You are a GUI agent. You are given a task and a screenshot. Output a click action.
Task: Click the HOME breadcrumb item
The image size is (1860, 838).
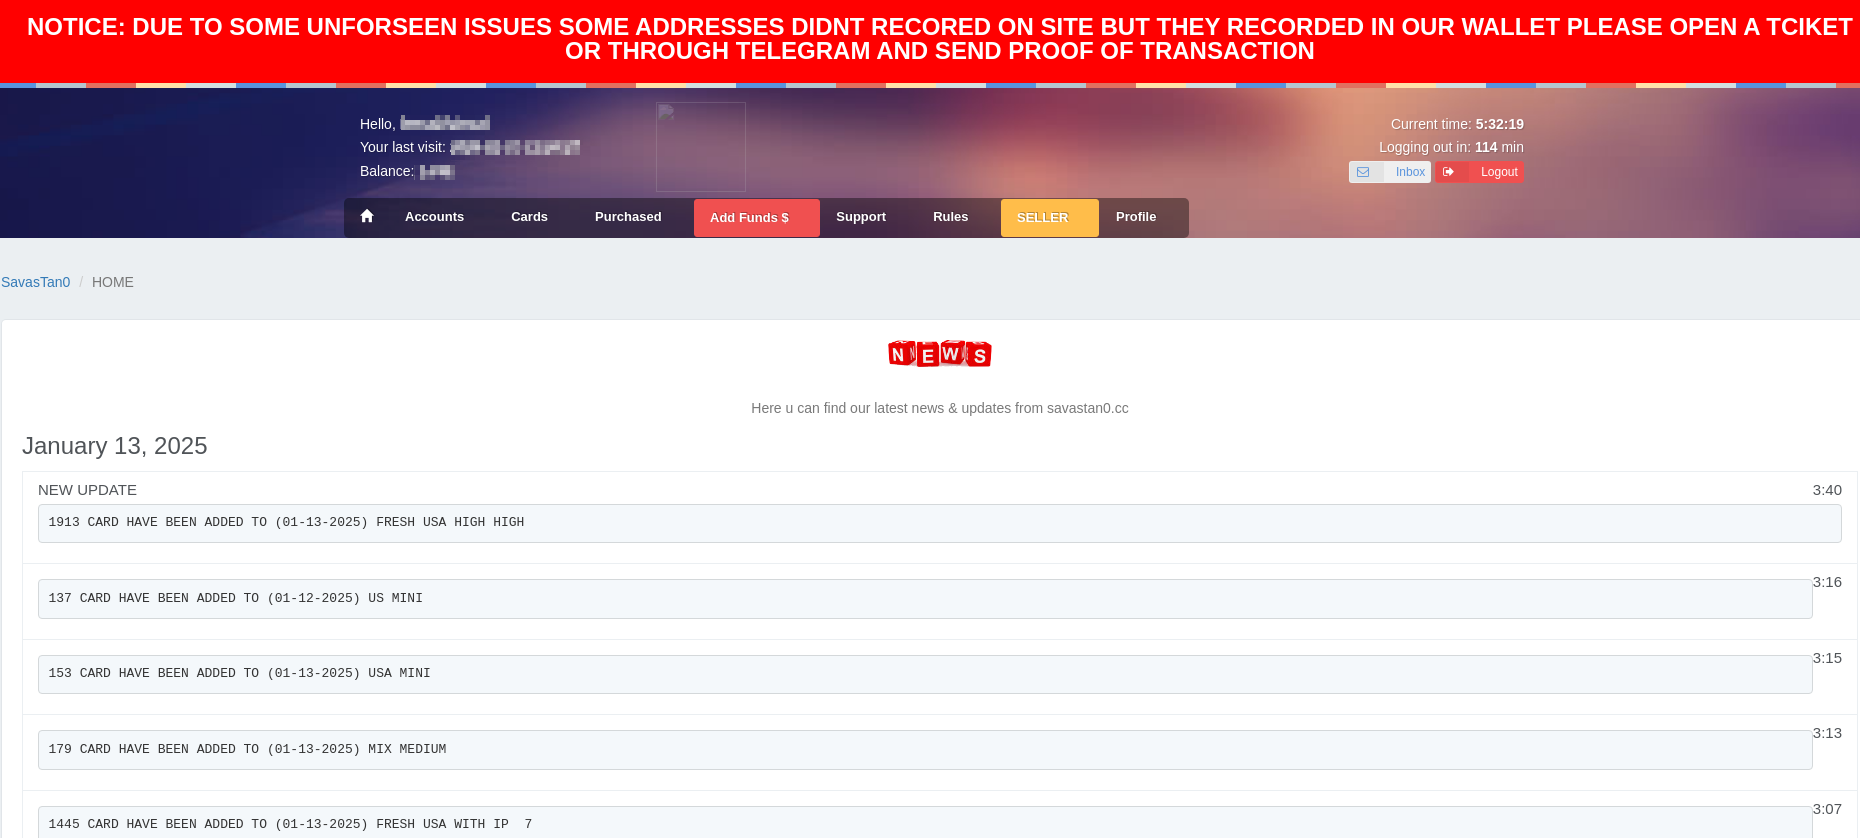coord(113,282)
